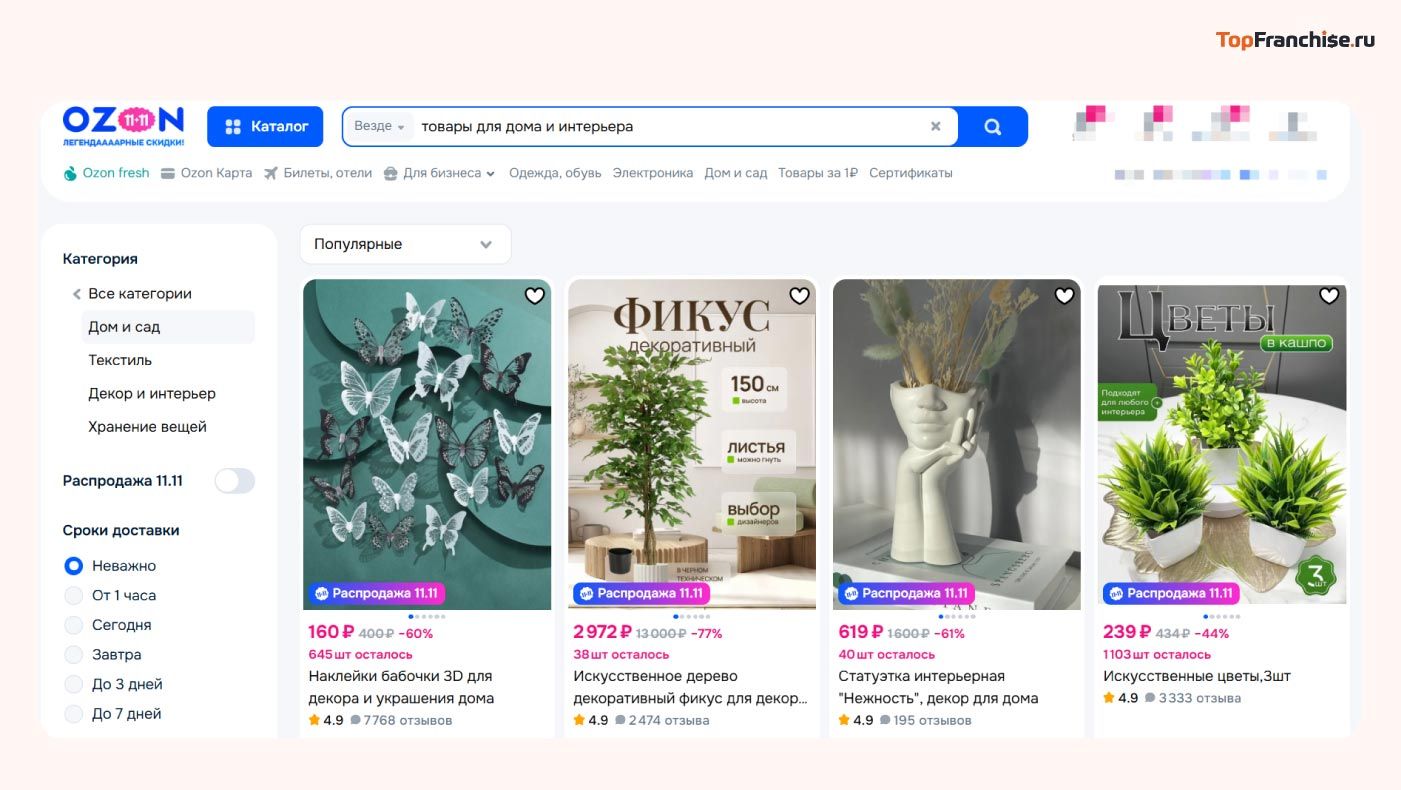Select the До 7 дней delivery option
Screen dimensions: 1401x790
point(74,713)
